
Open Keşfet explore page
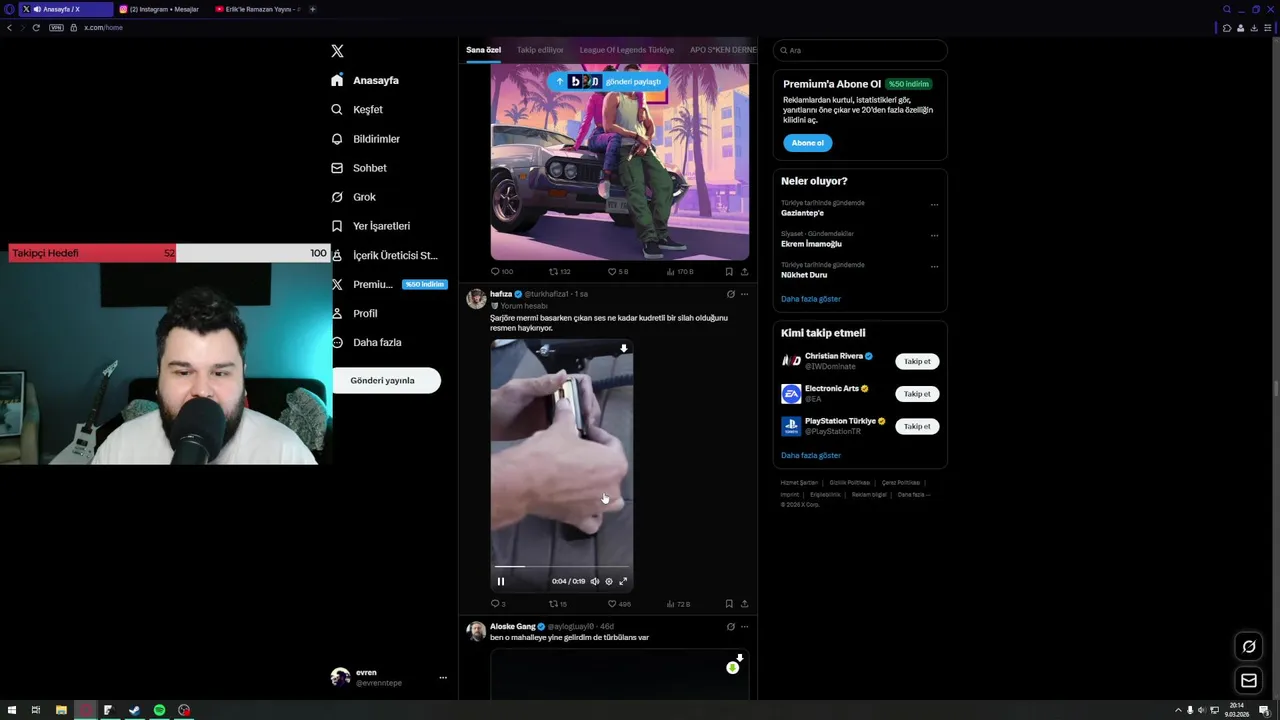coord(357,109)
